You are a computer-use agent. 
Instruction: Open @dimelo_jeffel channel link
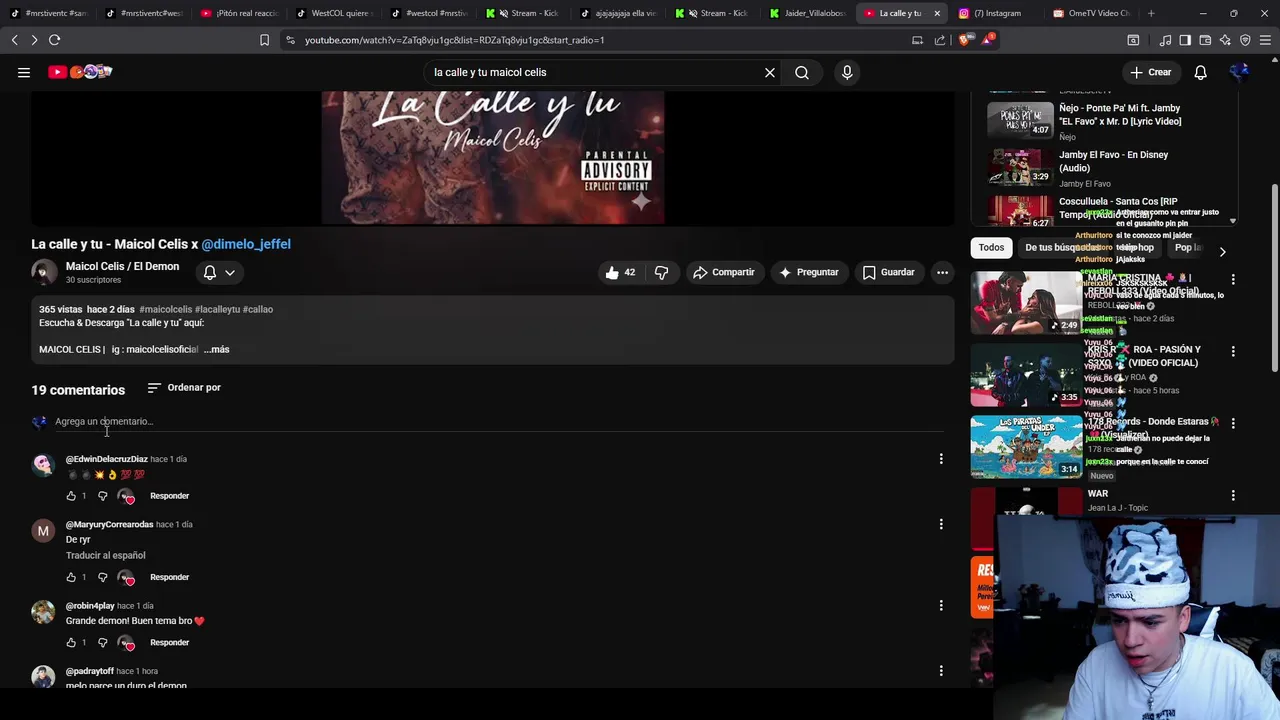click(246, 244)
